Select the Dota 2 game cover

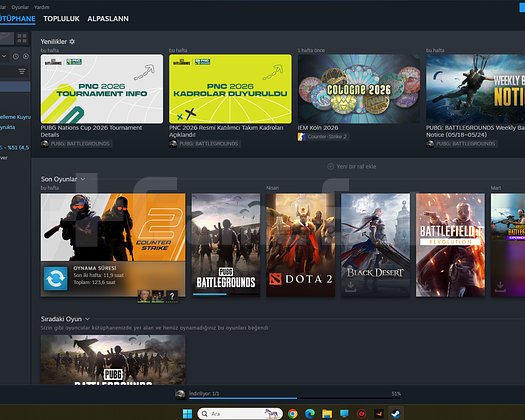coord(301,245)
